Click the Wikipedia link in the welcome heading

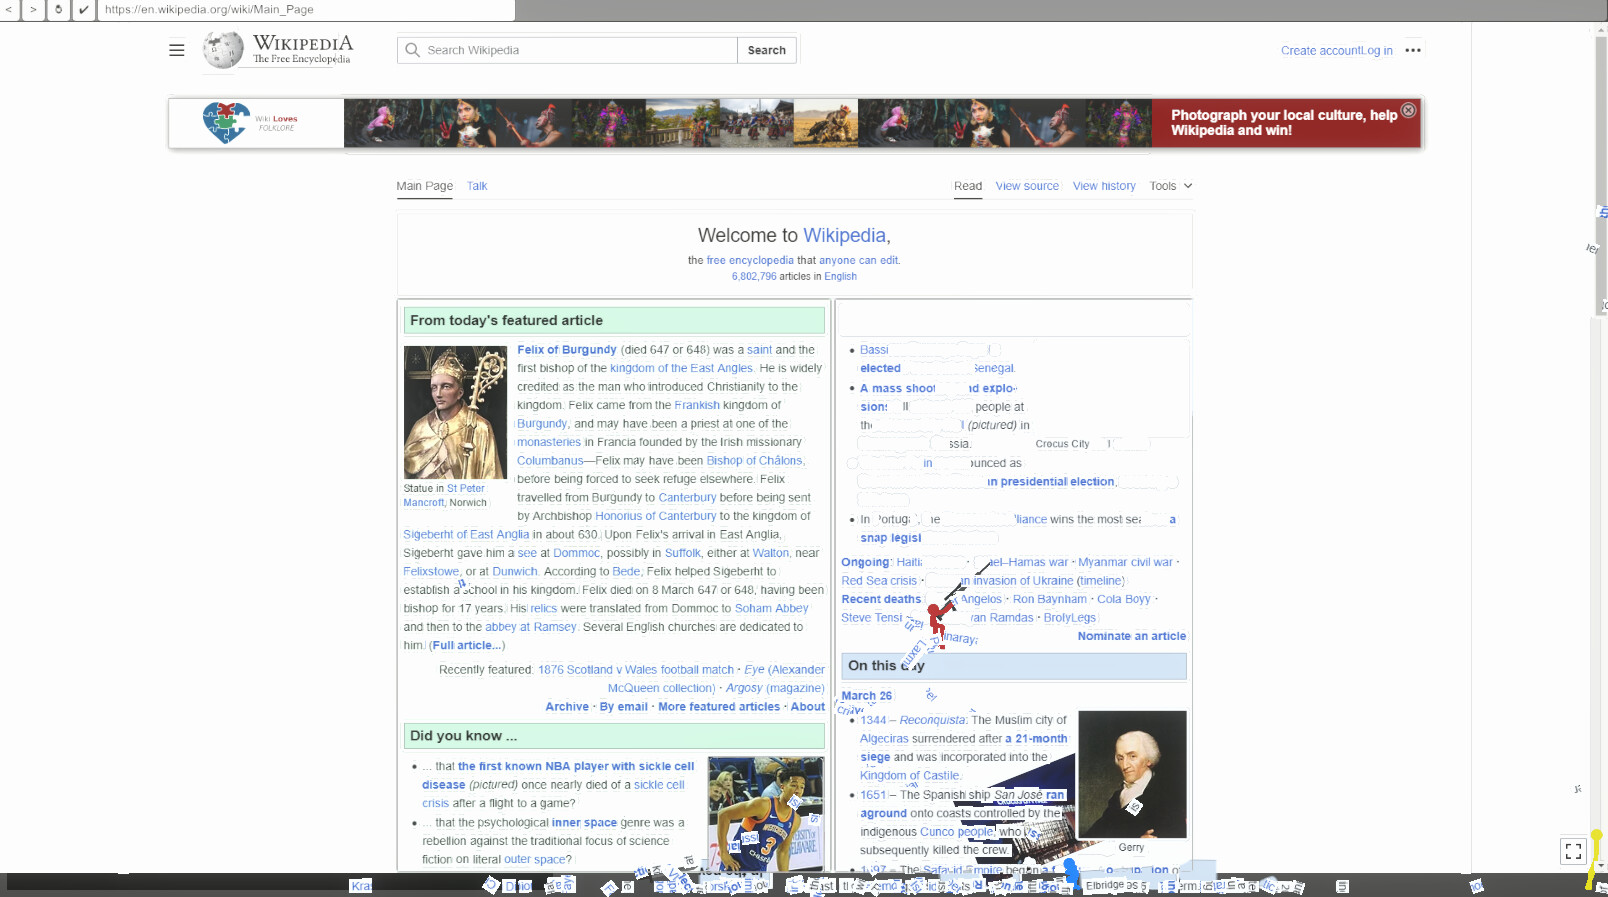pos(844,235)
